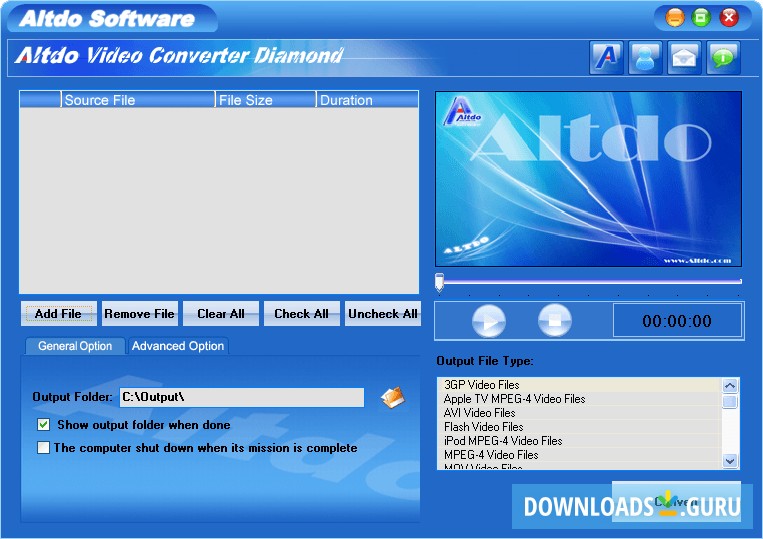Click the Duration column header
The height and width of the screenshot is (539, 763).
(367, 100)
